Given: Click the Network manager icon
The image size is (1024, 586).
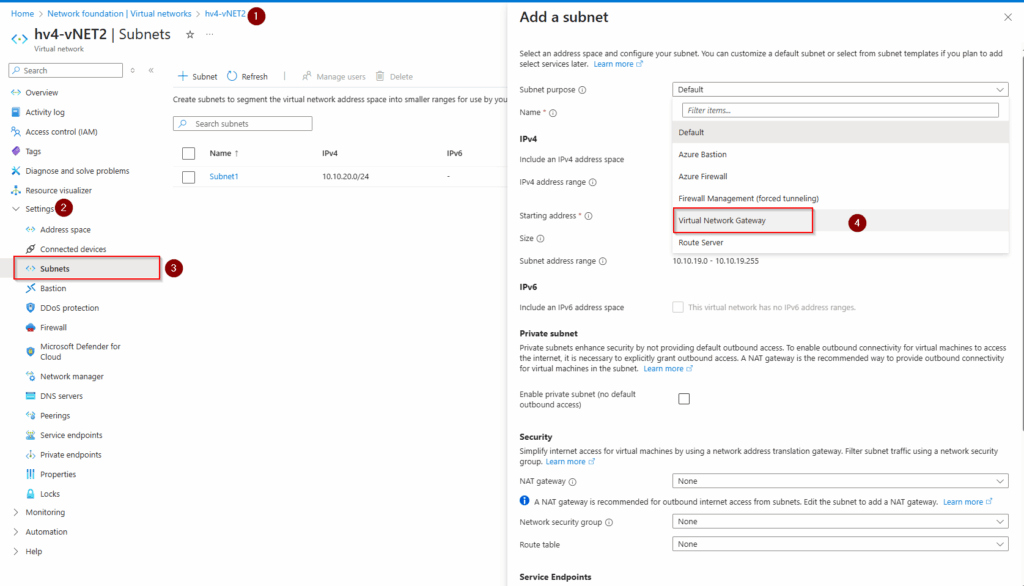Looking at the screenshot, I should point(30,377).
